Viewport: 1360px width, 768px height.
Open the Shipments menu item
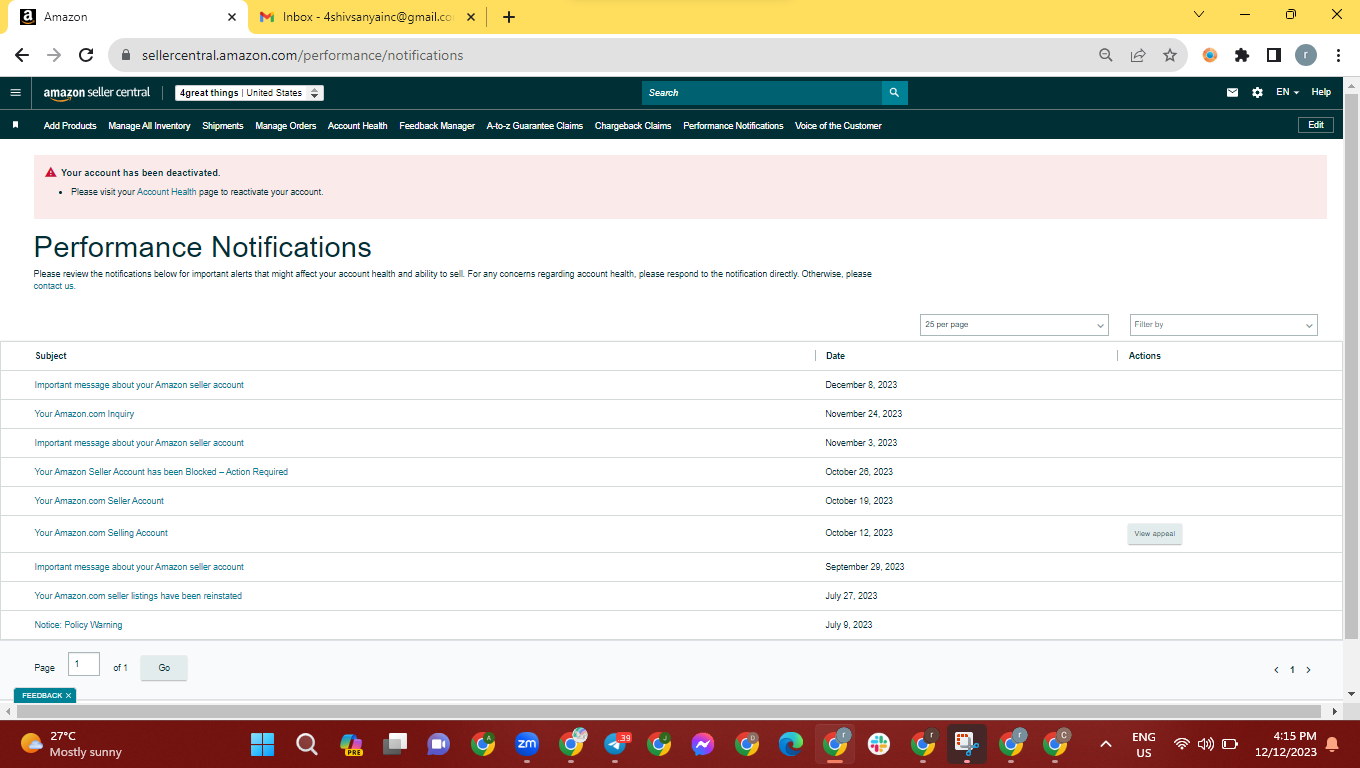click(223, 126)
